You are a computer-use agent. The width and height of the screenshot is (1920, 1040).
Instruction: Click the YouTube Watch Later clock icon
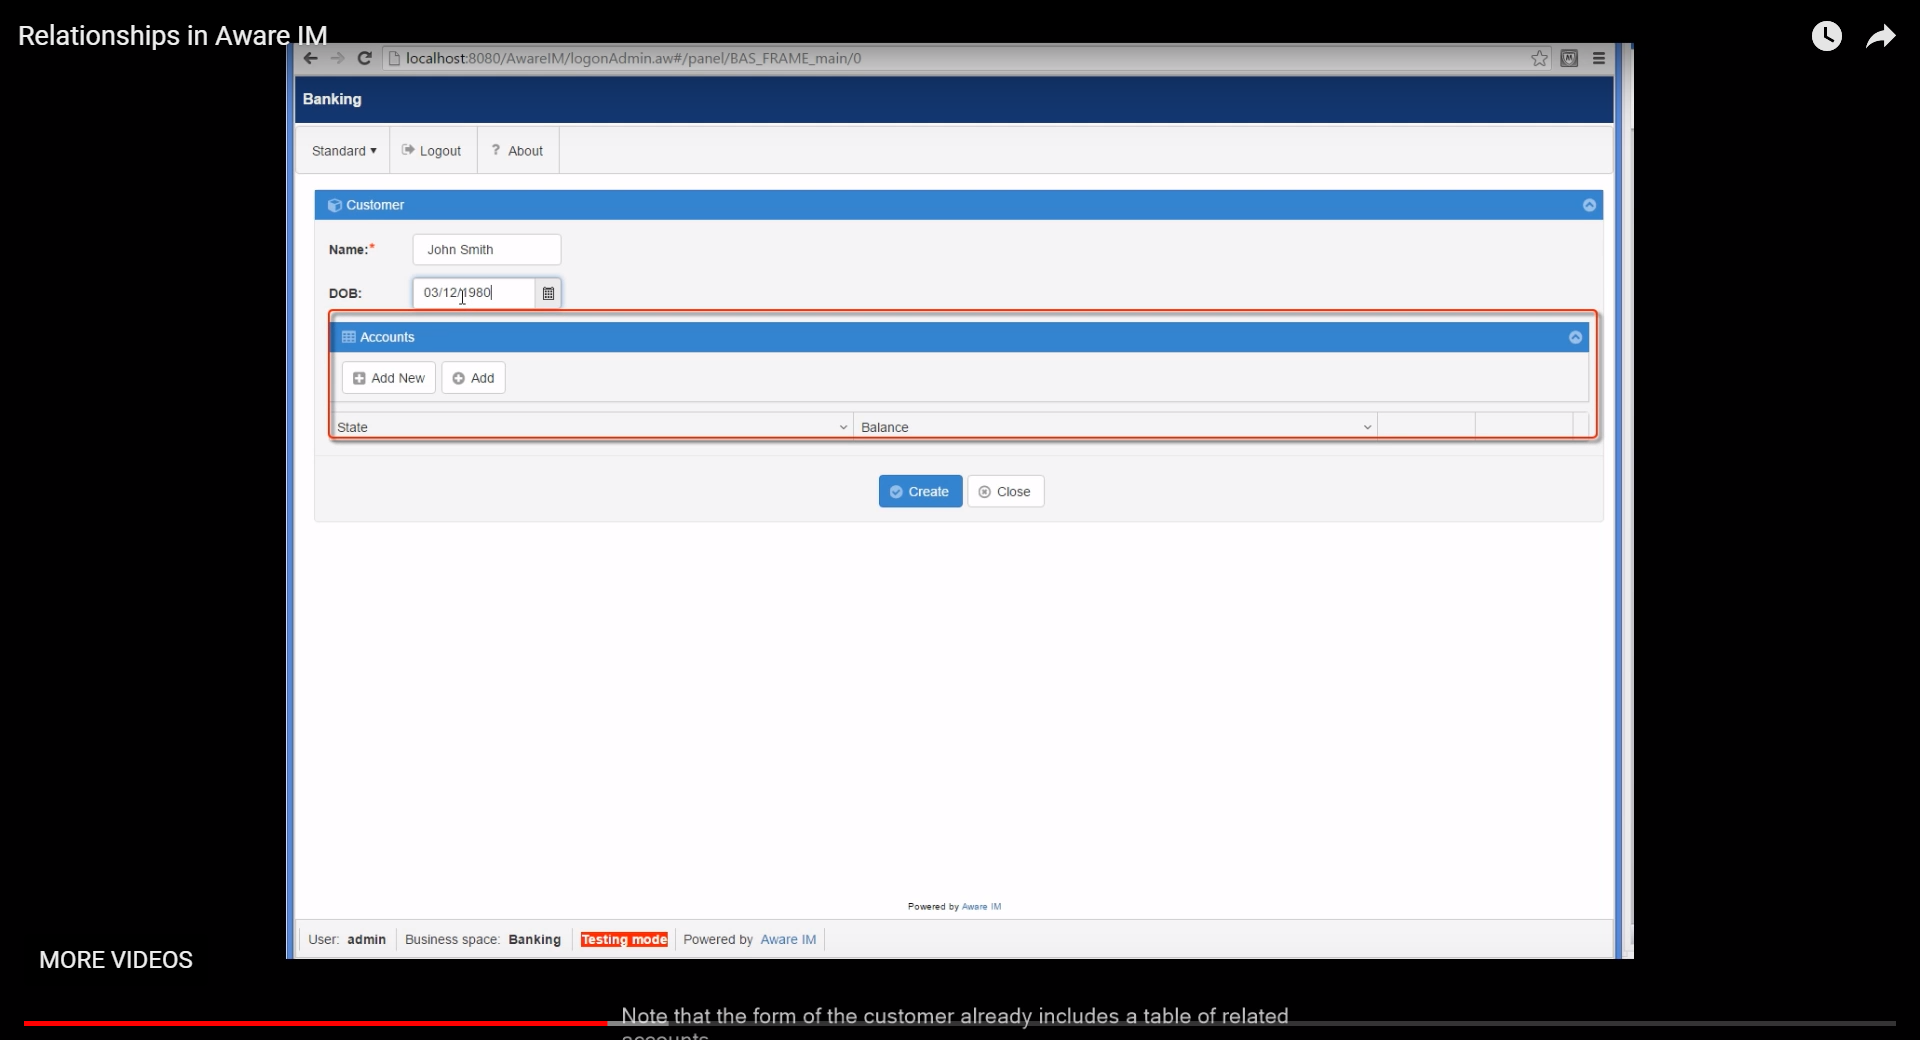pos(1827,36)
